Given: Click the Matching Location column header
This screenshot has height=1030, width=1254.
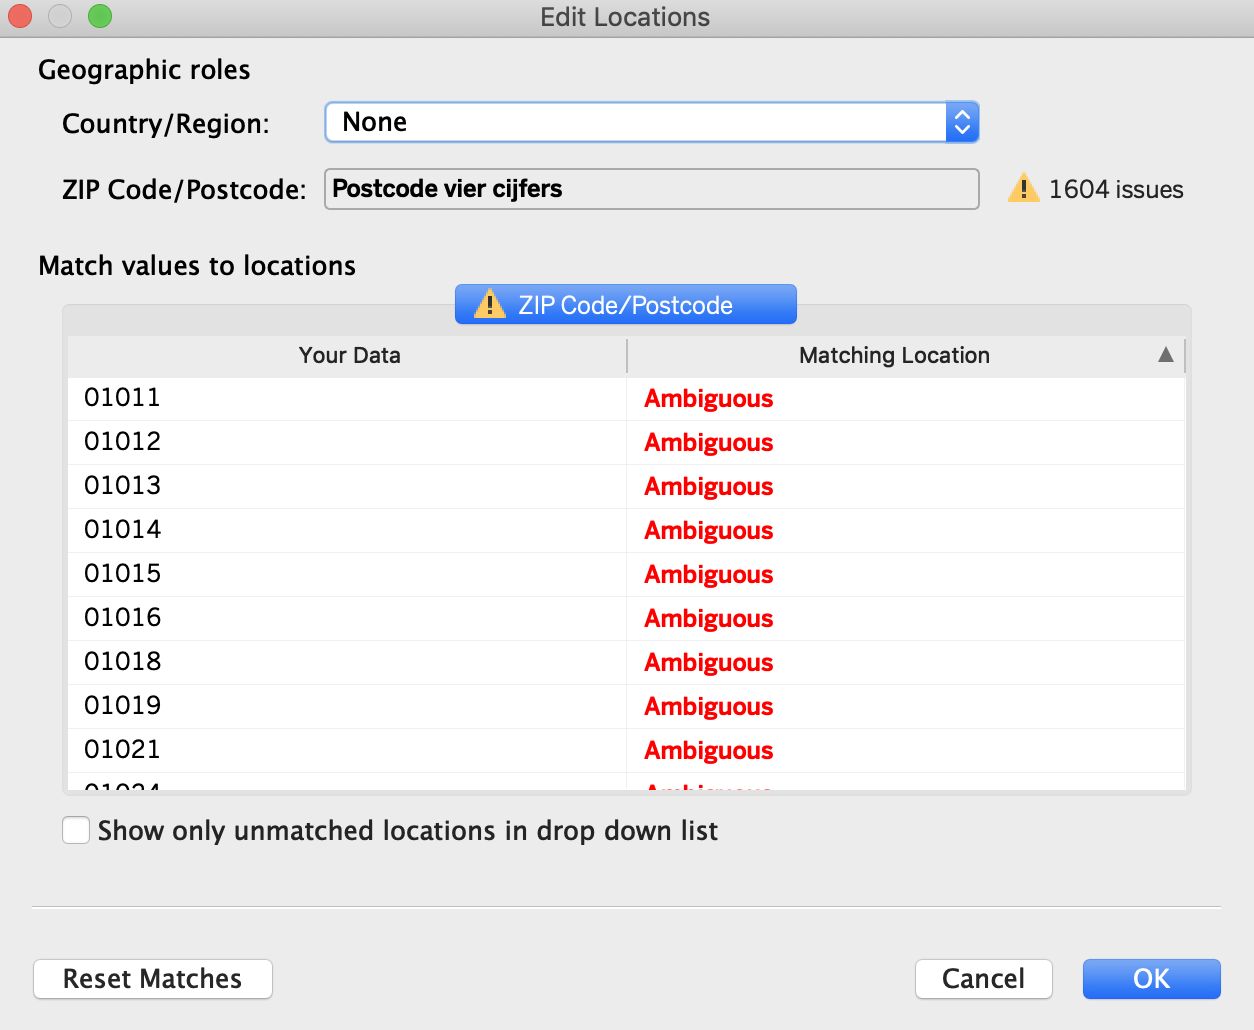Looking at the screenshot, I should (893, 356).
